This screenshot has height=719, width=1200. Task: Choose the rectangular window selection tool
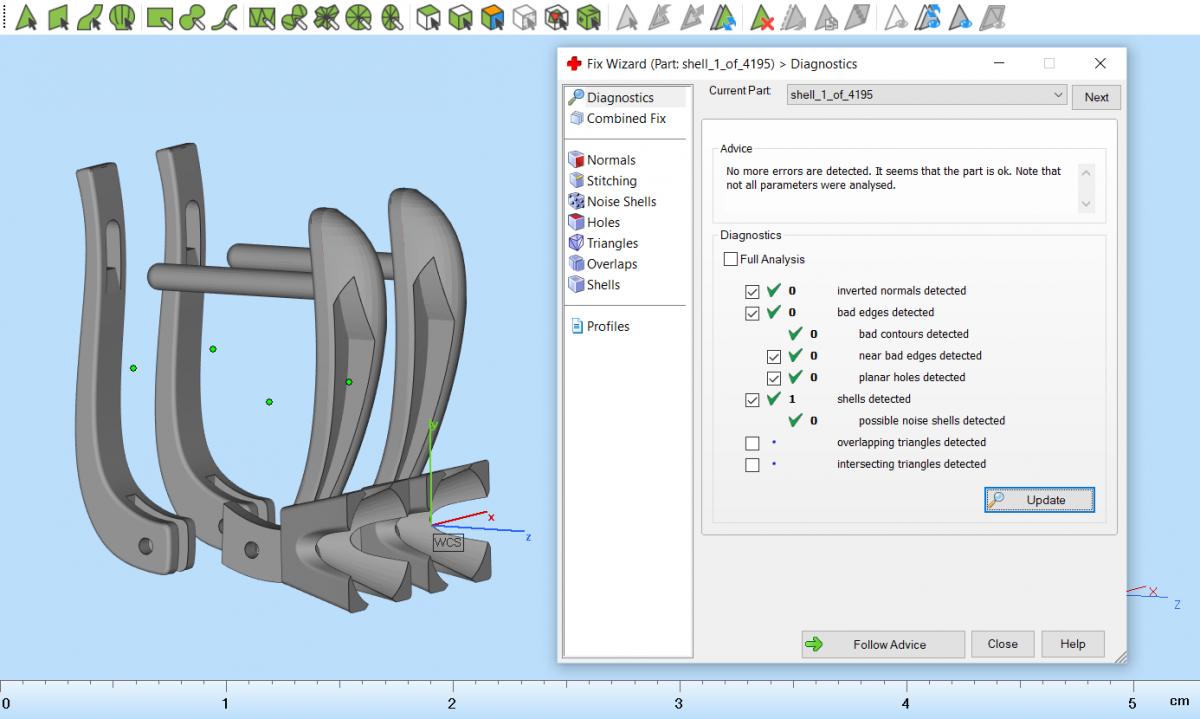pos(159,17)
